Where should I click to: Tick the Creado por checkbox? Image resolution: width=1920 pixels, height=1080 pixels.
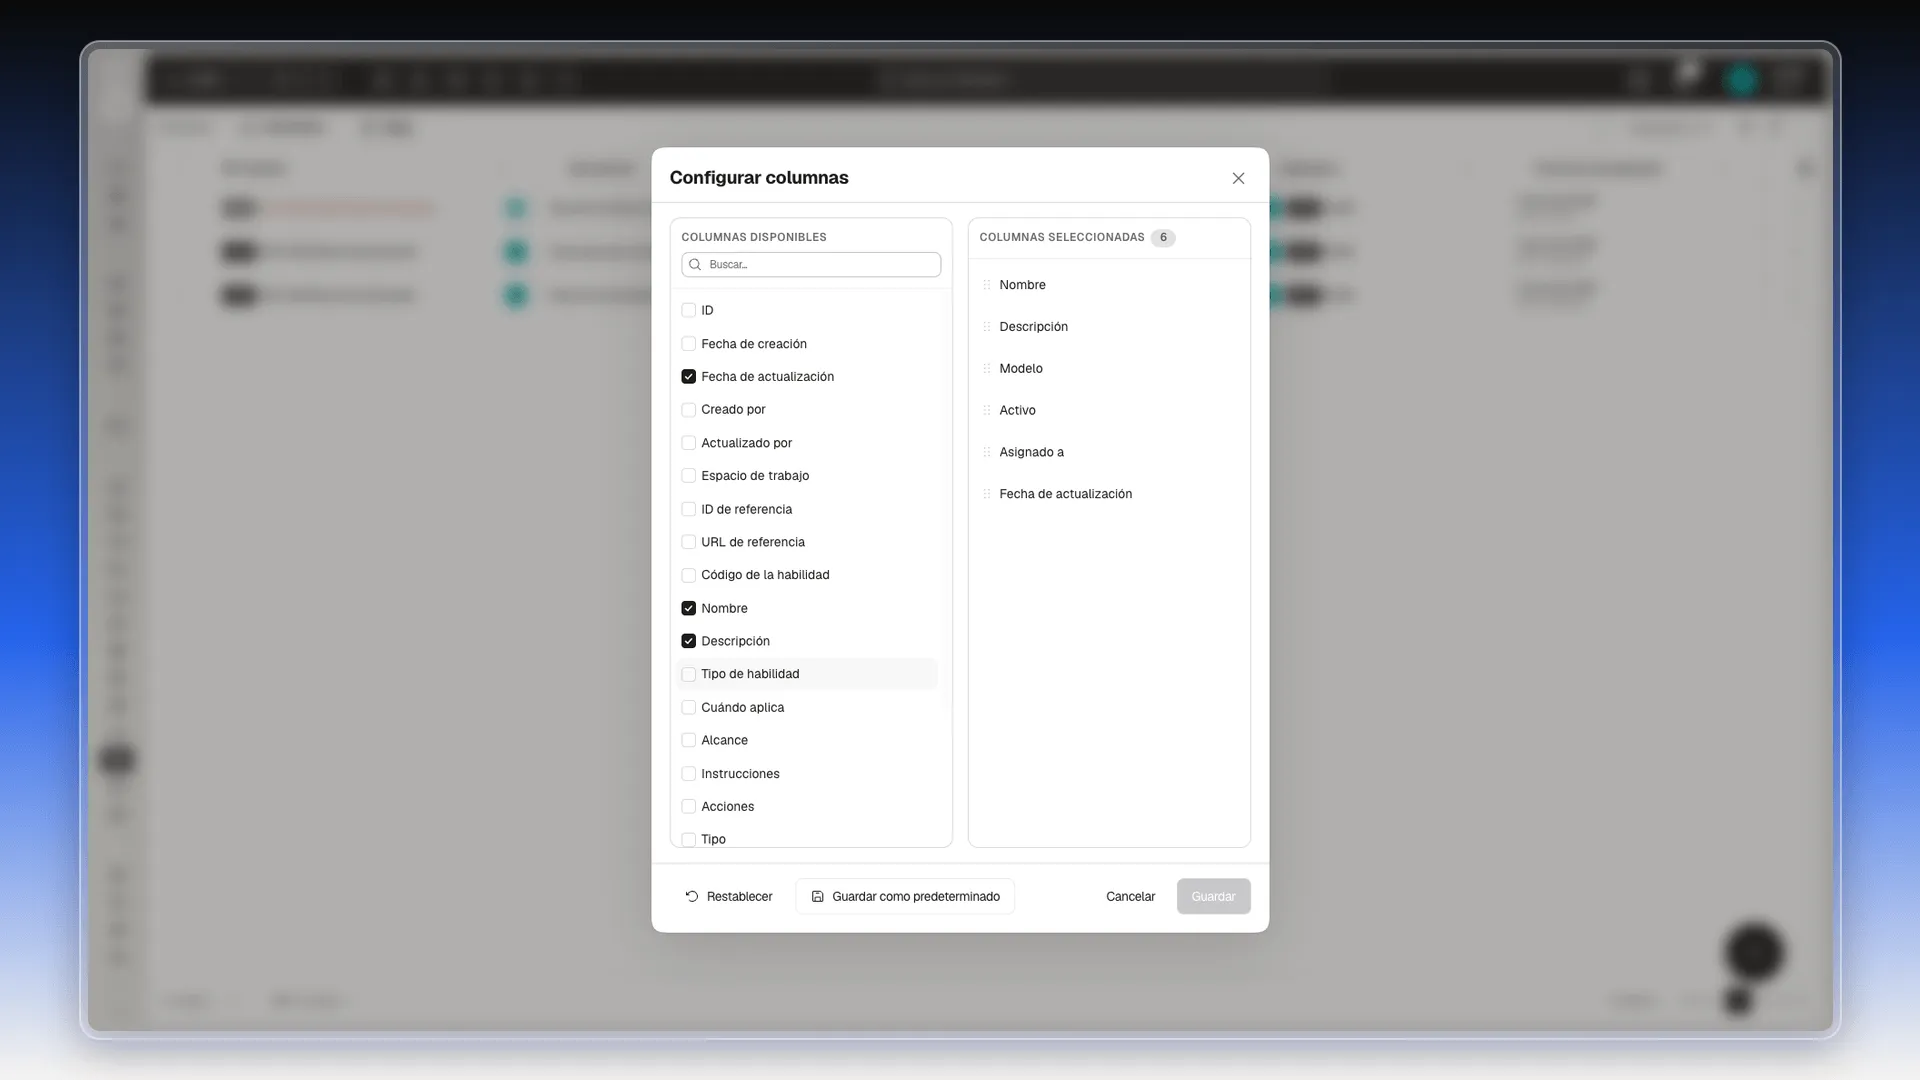688,410
